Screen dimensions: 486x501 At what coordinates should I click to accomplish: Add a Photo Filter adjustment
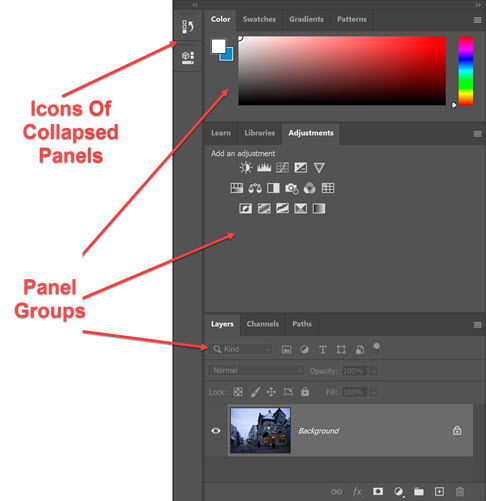[292, 189]
